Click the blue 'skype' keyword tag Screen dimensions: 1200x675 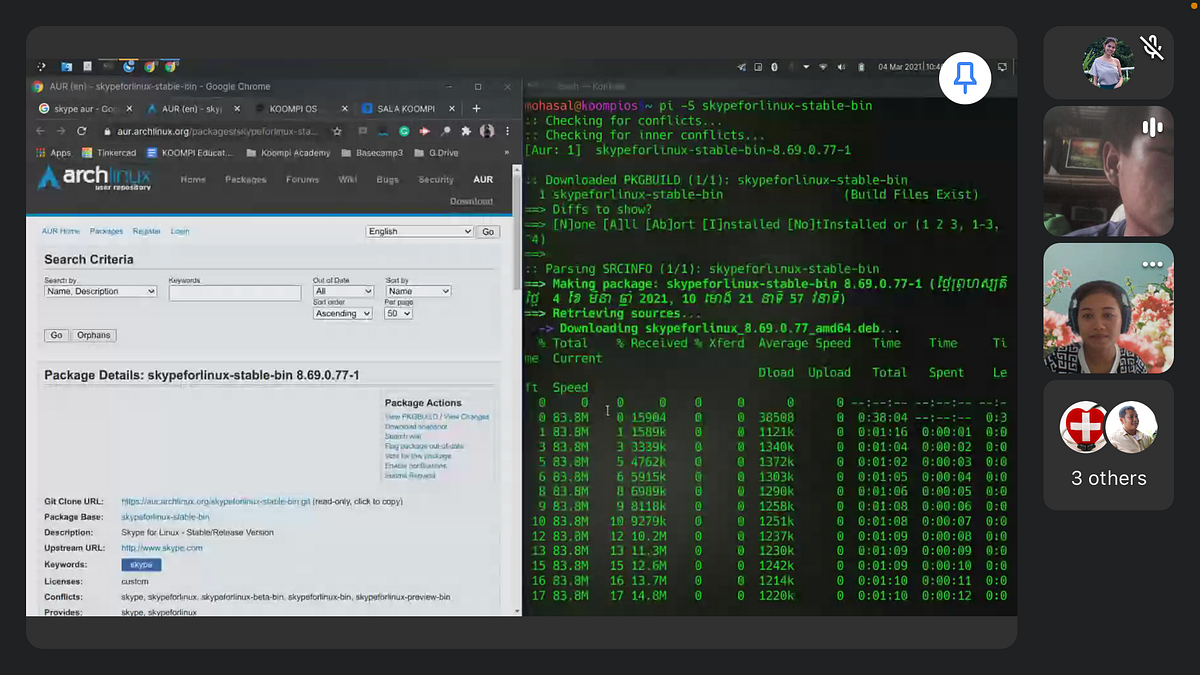[x=141, y=565]
